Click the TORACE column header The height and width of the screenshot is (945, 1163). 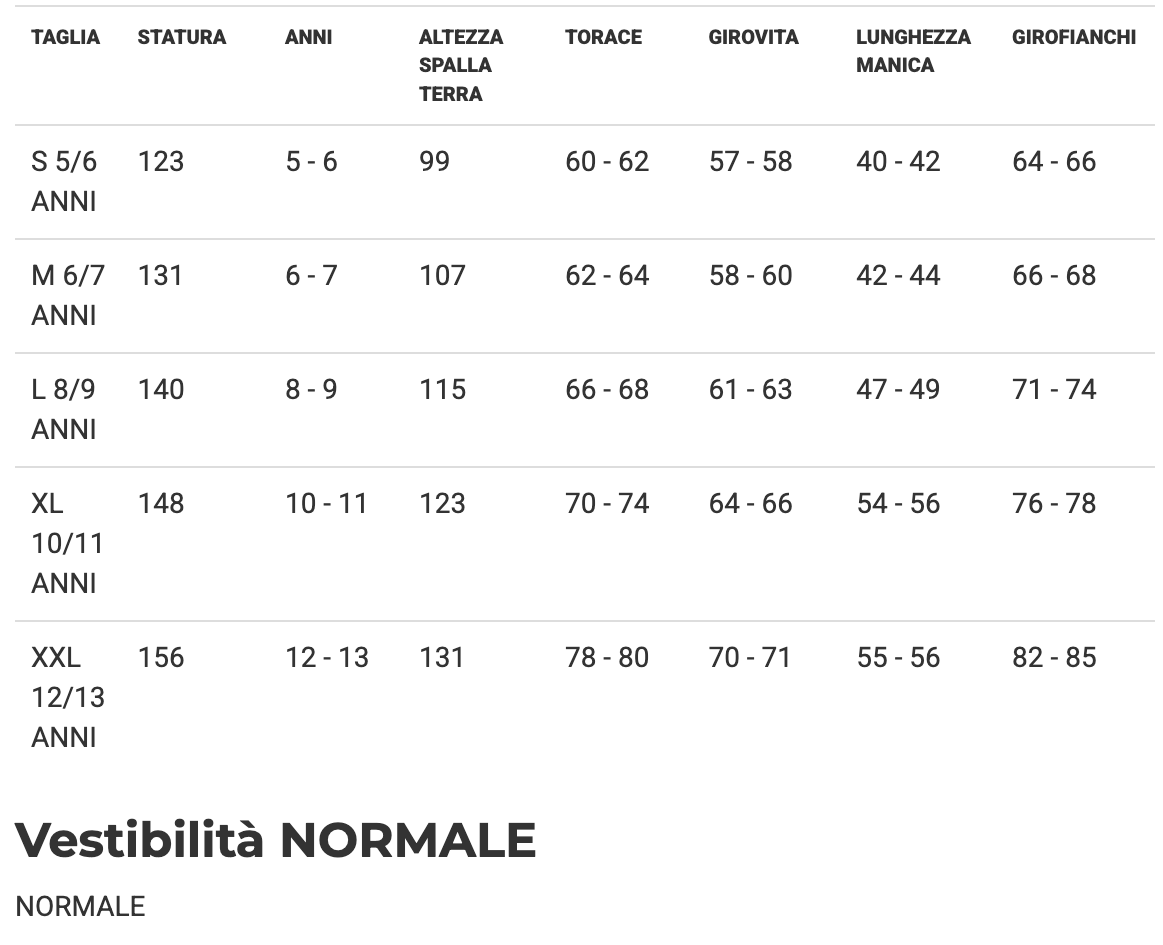coord(603,38)
